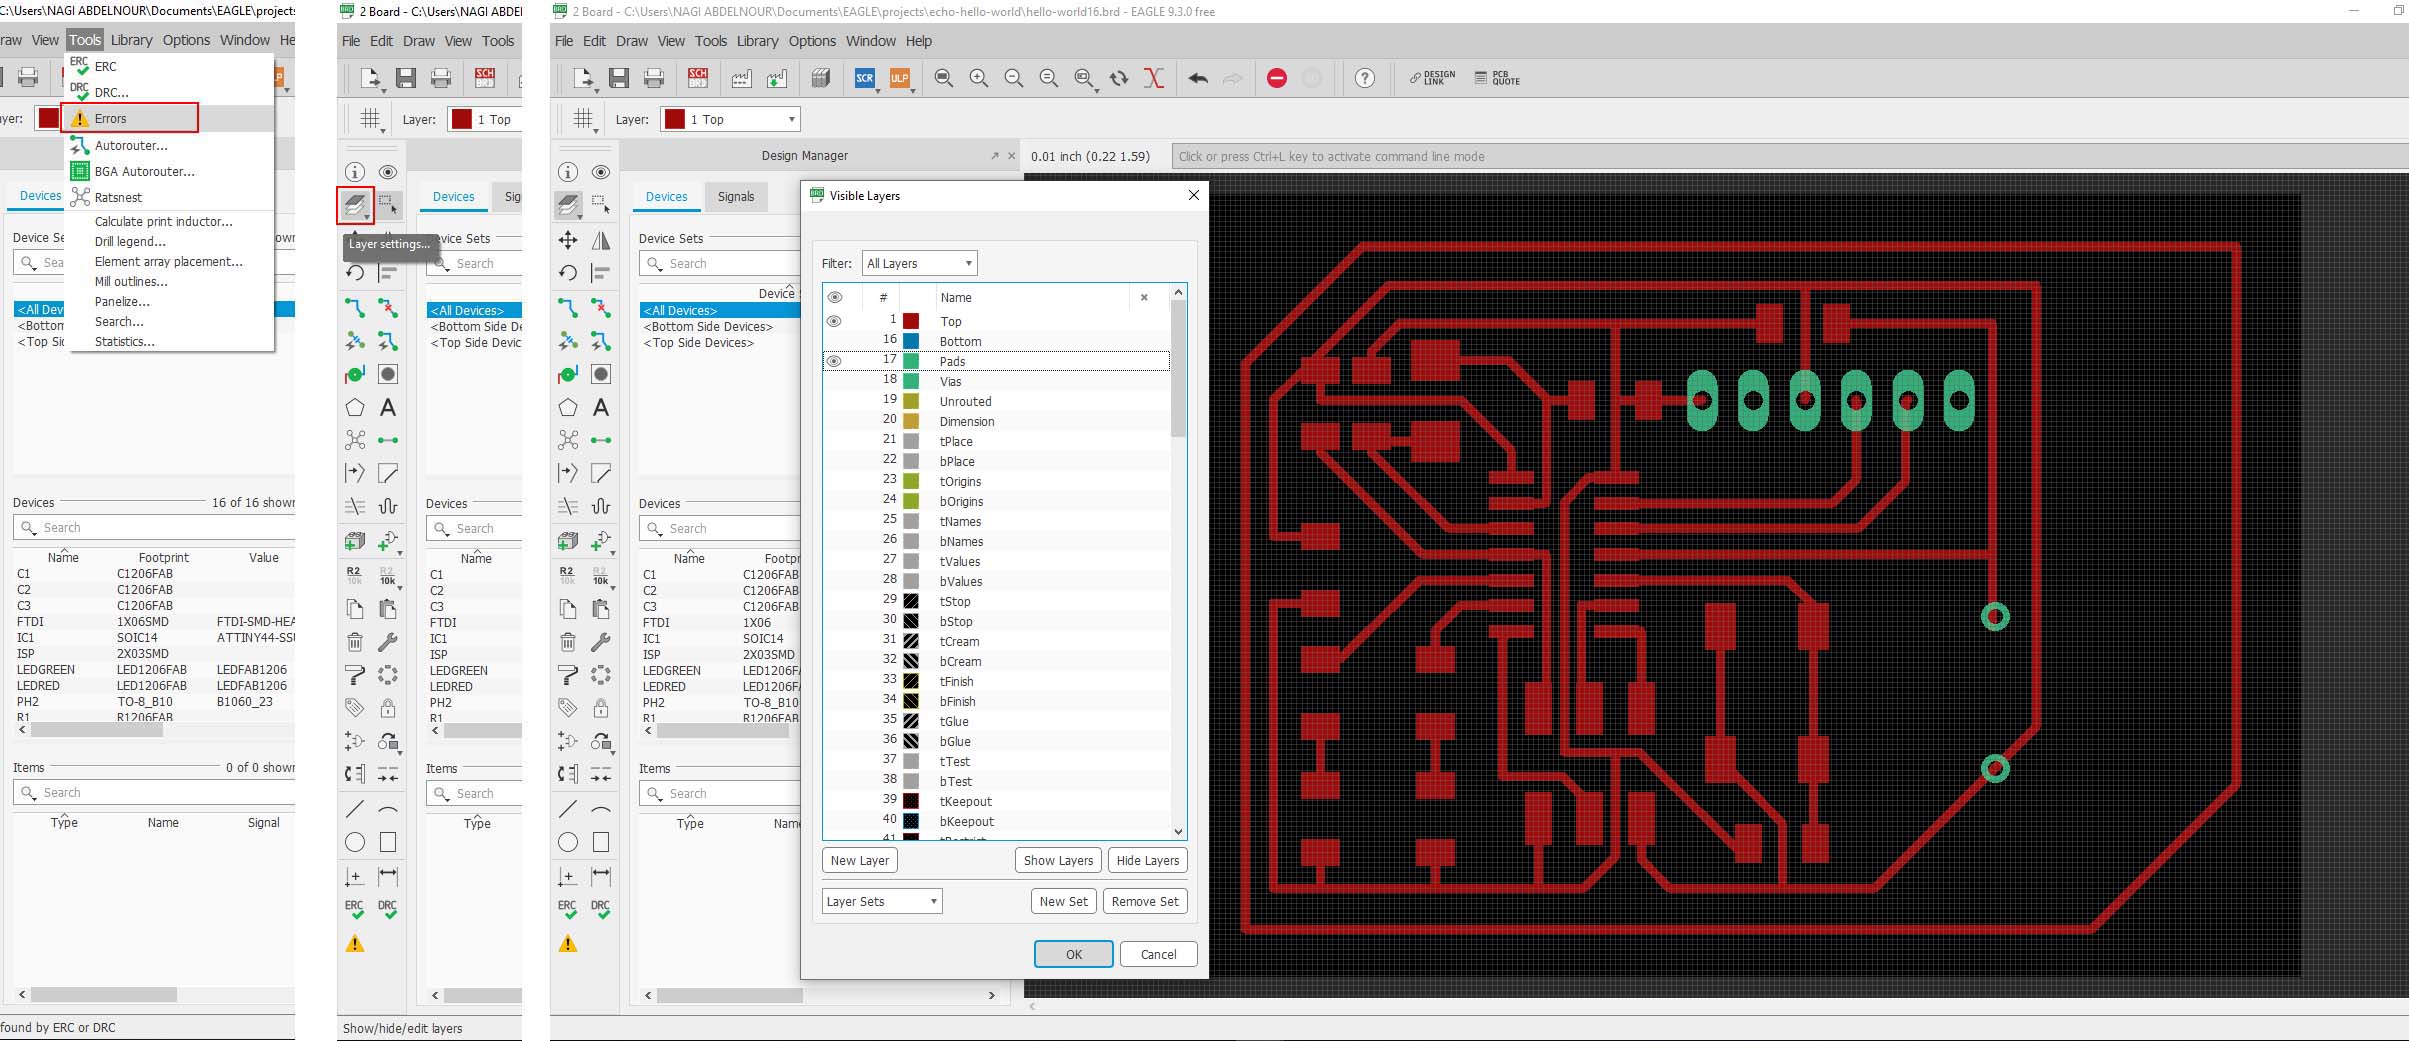This screenshot has height=1041, width=2409.
Task: Click the Save icon in the right window toolbar
Action: 619,78
